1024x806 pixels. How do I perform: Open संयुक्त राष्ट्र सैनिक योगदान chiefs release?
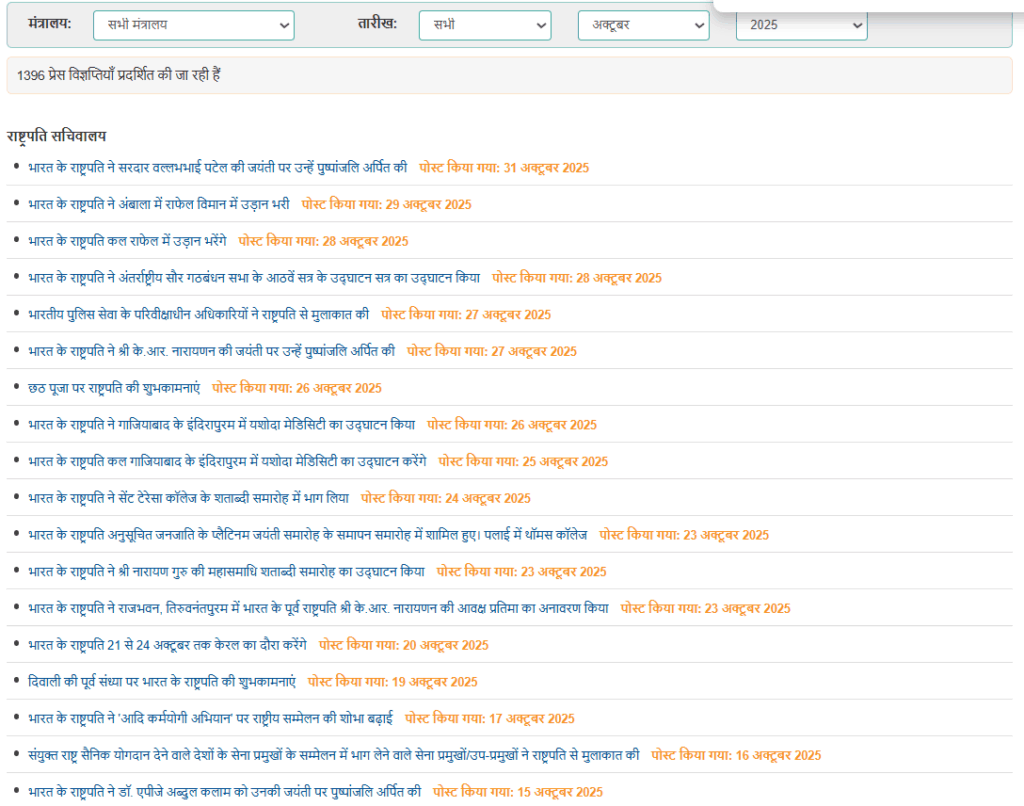[334, 755]
